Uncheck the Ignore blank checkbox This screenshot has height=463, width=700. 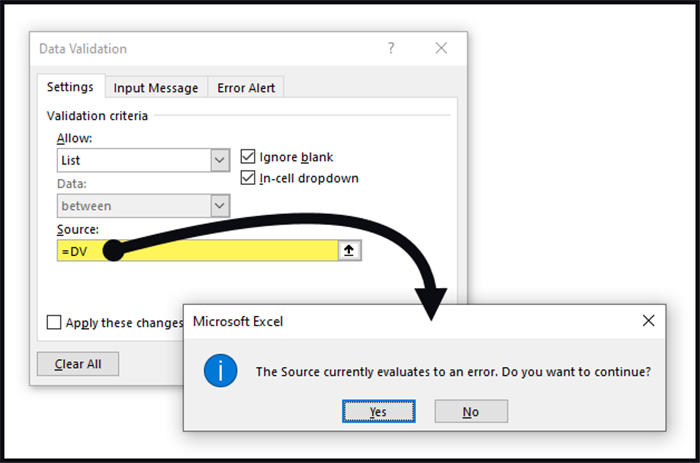pyautogui.click(x=248, y=157)
